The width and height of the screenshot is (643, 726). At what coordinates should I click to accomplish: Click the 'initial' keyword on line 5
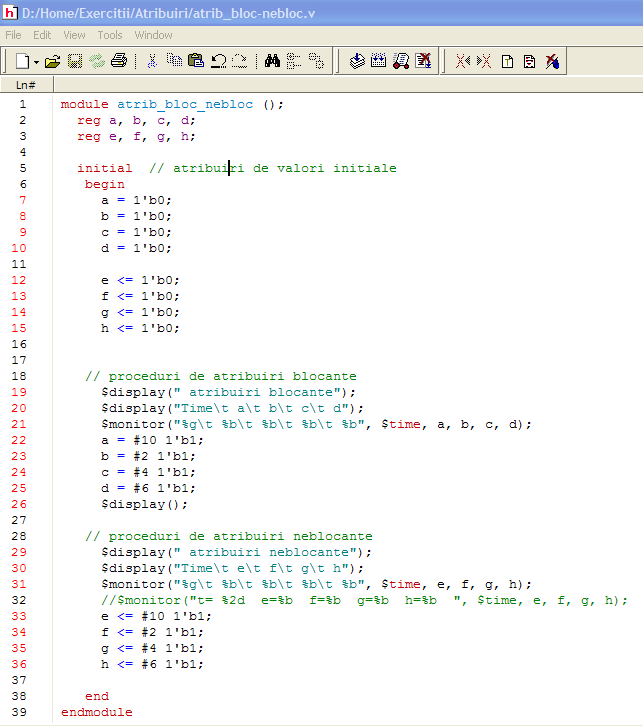[x=104, y=168]
